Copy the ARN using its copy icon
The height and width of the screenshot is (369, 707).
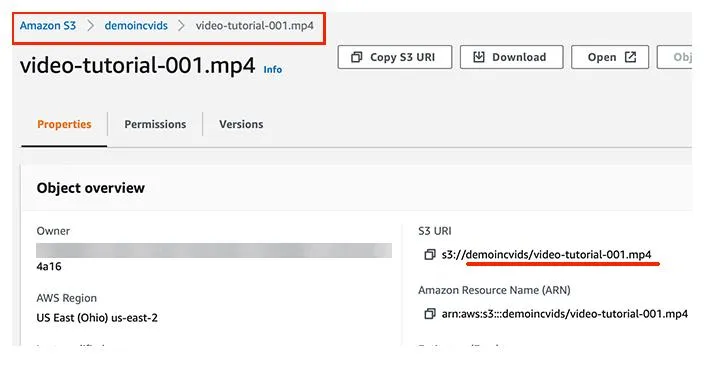tap(430, 314)
